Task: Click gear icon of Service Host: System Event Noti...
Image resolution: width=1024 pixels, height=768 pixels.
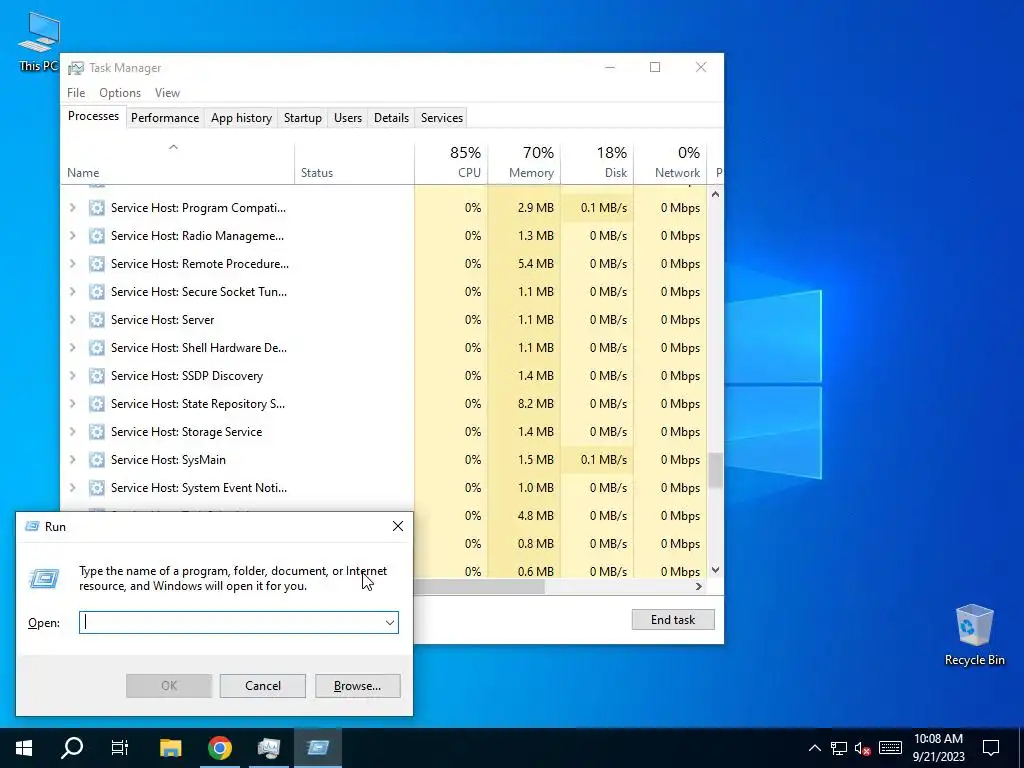Action: tap(97, 488)
